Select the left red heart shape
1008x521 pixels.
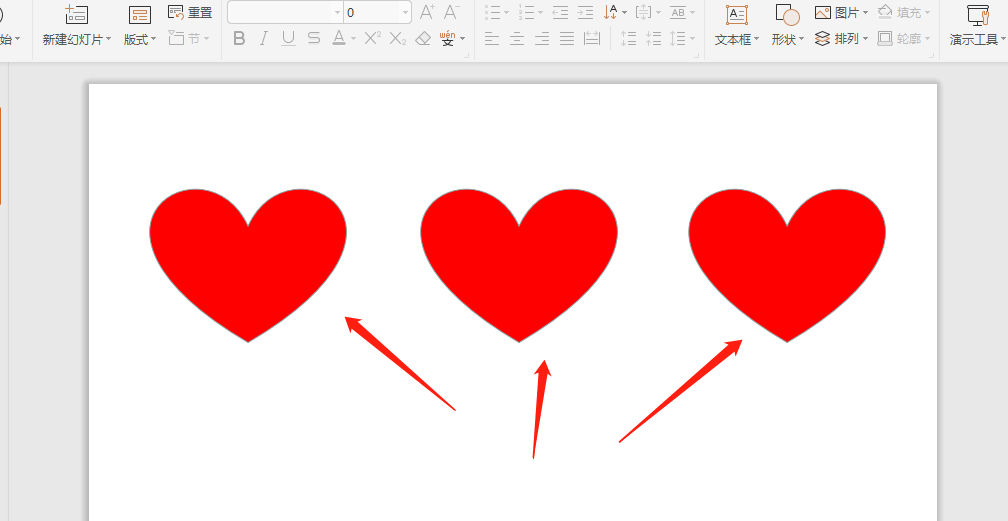tap(248, 265)
